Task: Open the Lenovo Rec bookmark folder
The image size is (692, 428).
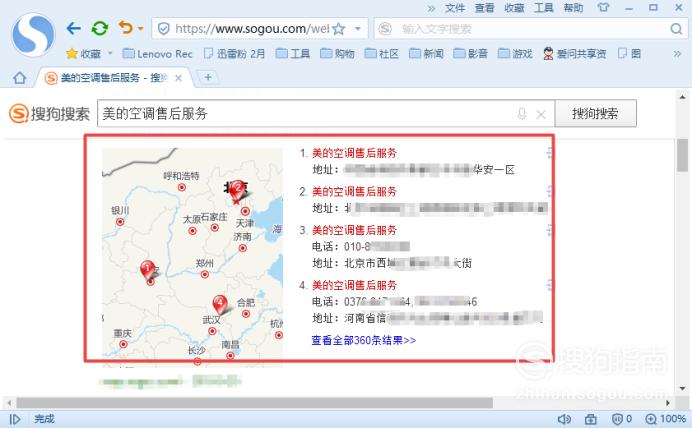Action: (158, 54)
